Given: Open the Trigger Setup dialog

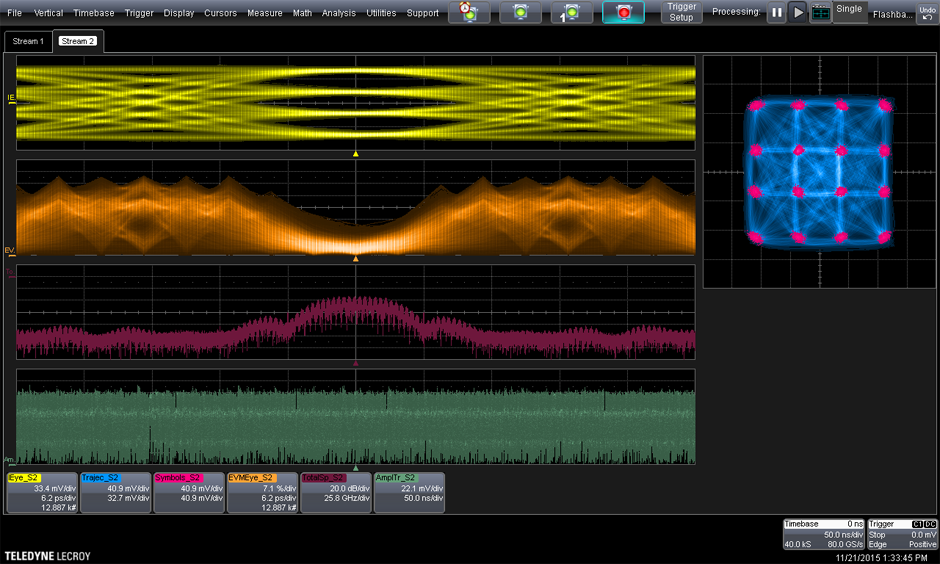Looking at the screenshot, I should [x=681, y=13].
